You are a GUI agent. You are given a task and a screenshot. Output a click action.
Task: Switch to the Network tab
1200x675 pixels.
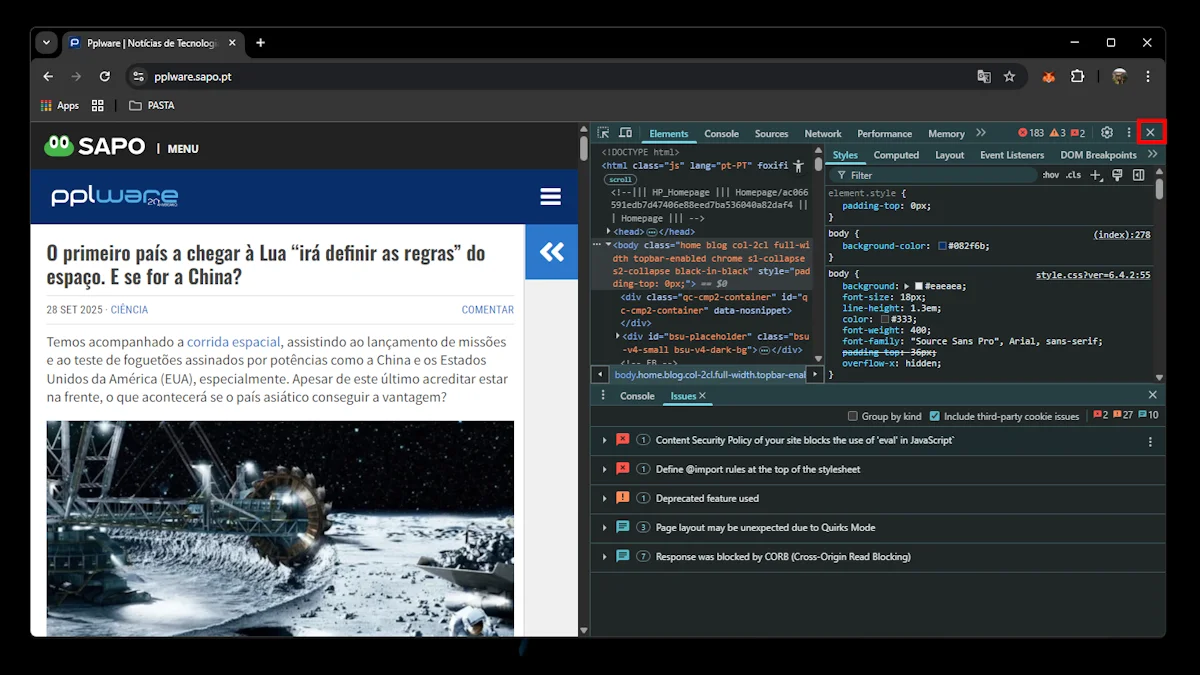click(x=823, y=134)
